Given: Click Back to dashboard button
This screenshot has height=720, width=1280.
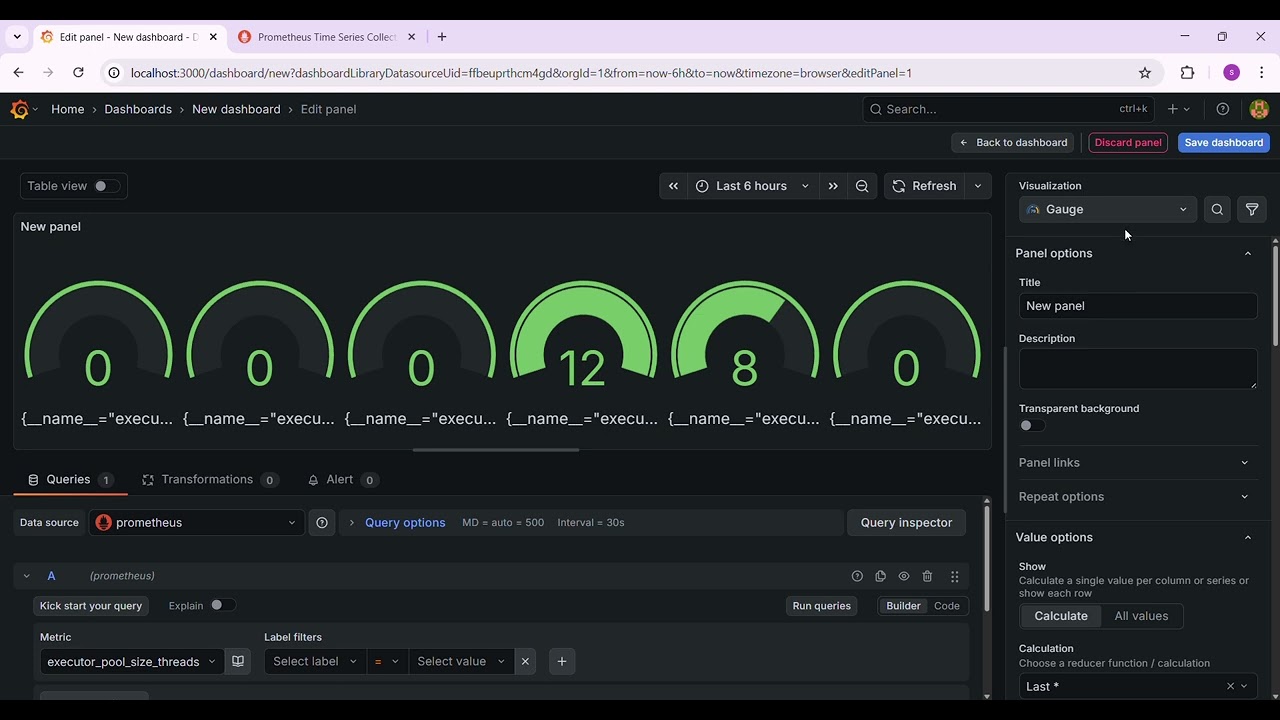Looking at the screenshot, I should pyautogui.click(x=1013, y=142).
